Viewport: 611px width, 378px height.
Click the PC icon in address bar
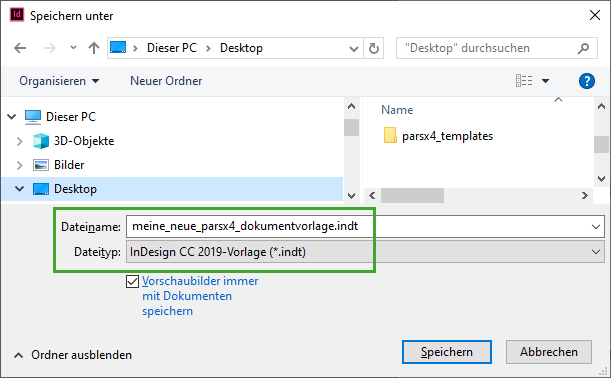(x=118, y=48)
